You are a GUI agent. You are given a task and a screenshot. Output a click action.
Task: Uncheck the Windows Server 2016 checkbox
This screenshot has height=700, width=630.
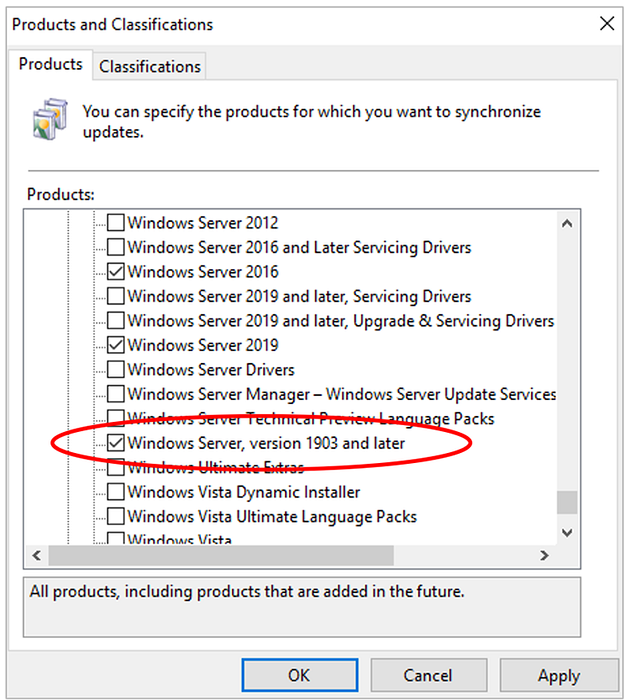click(x=116, y=272)
